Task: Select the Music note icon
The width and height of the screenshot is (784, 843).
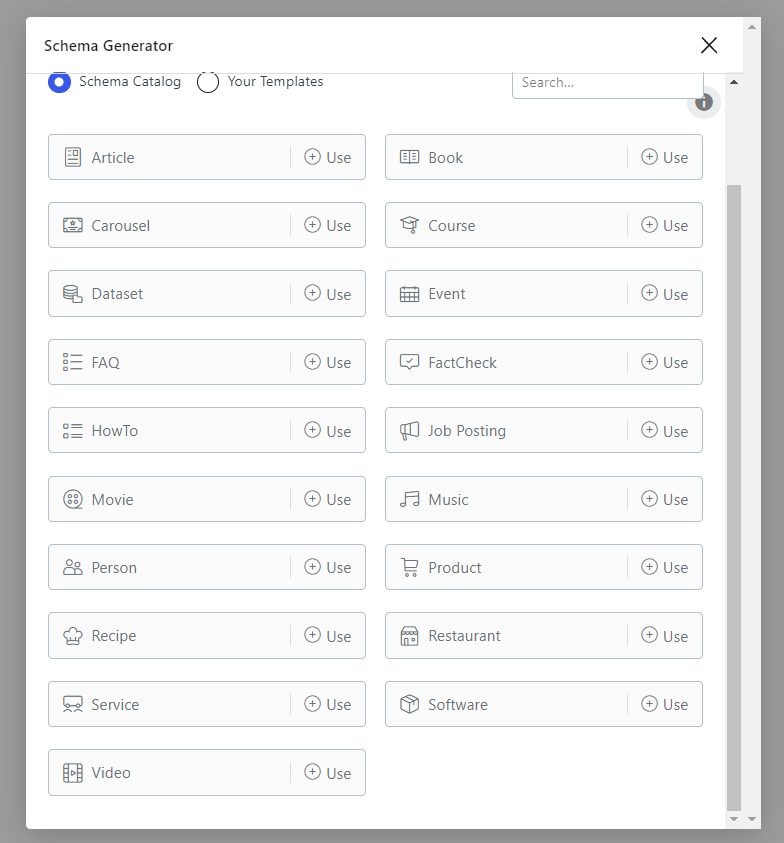Action: click(409, 499)
